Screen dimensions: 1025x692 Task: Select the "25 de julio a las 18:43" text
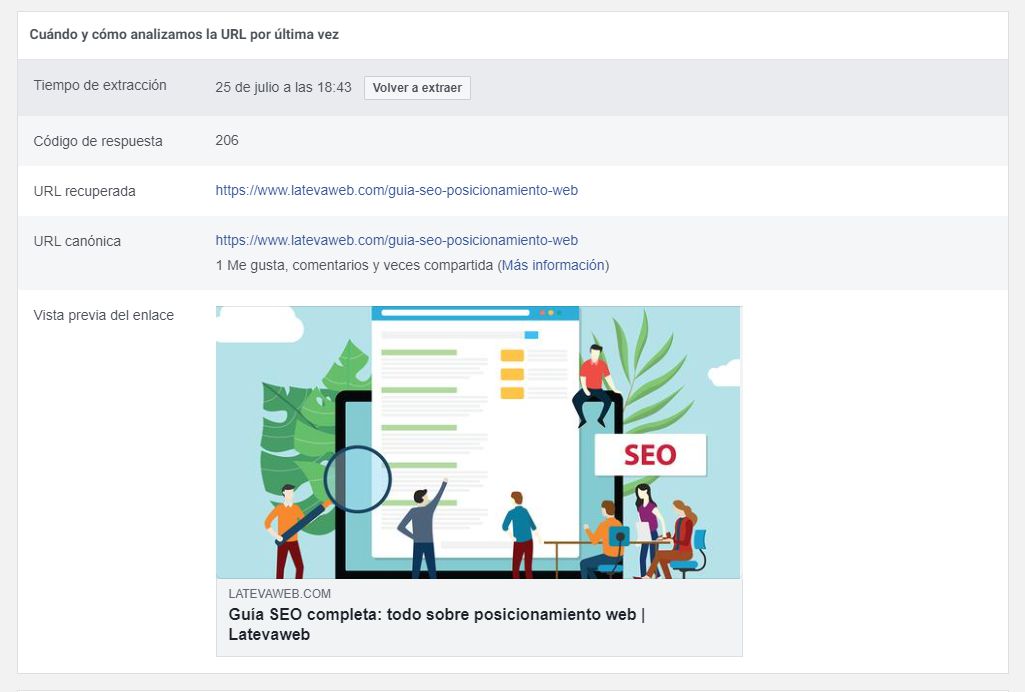283,88
